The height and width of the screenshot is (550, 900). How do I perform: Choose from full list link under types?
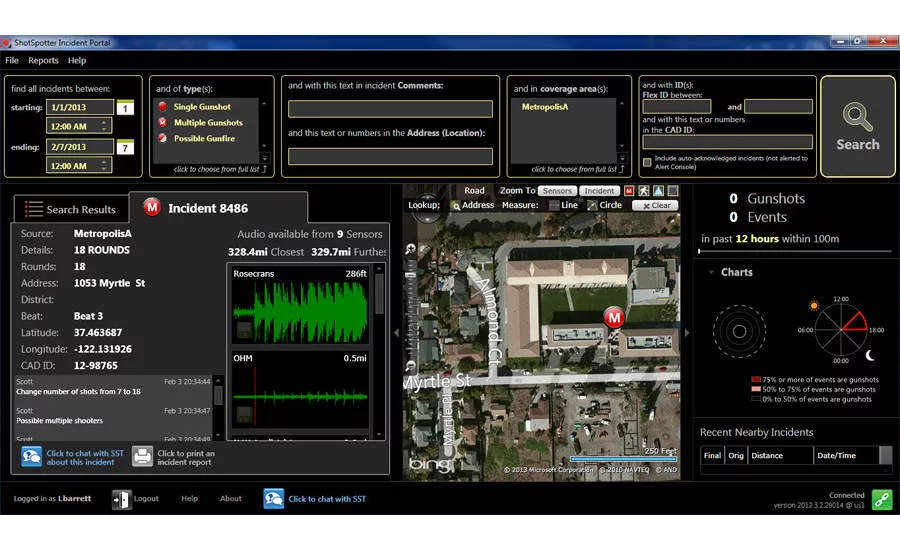point(219,169)
